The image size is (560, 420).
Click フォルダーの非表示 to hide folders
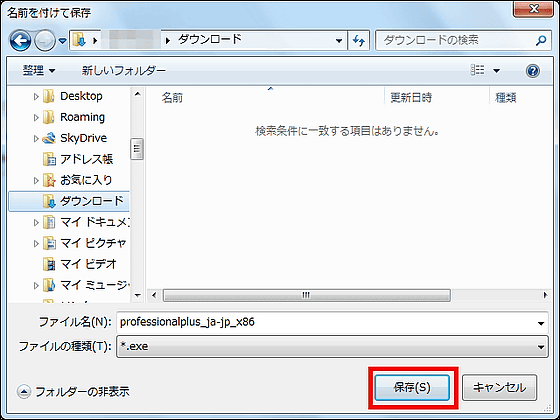[x=73, y=392]
